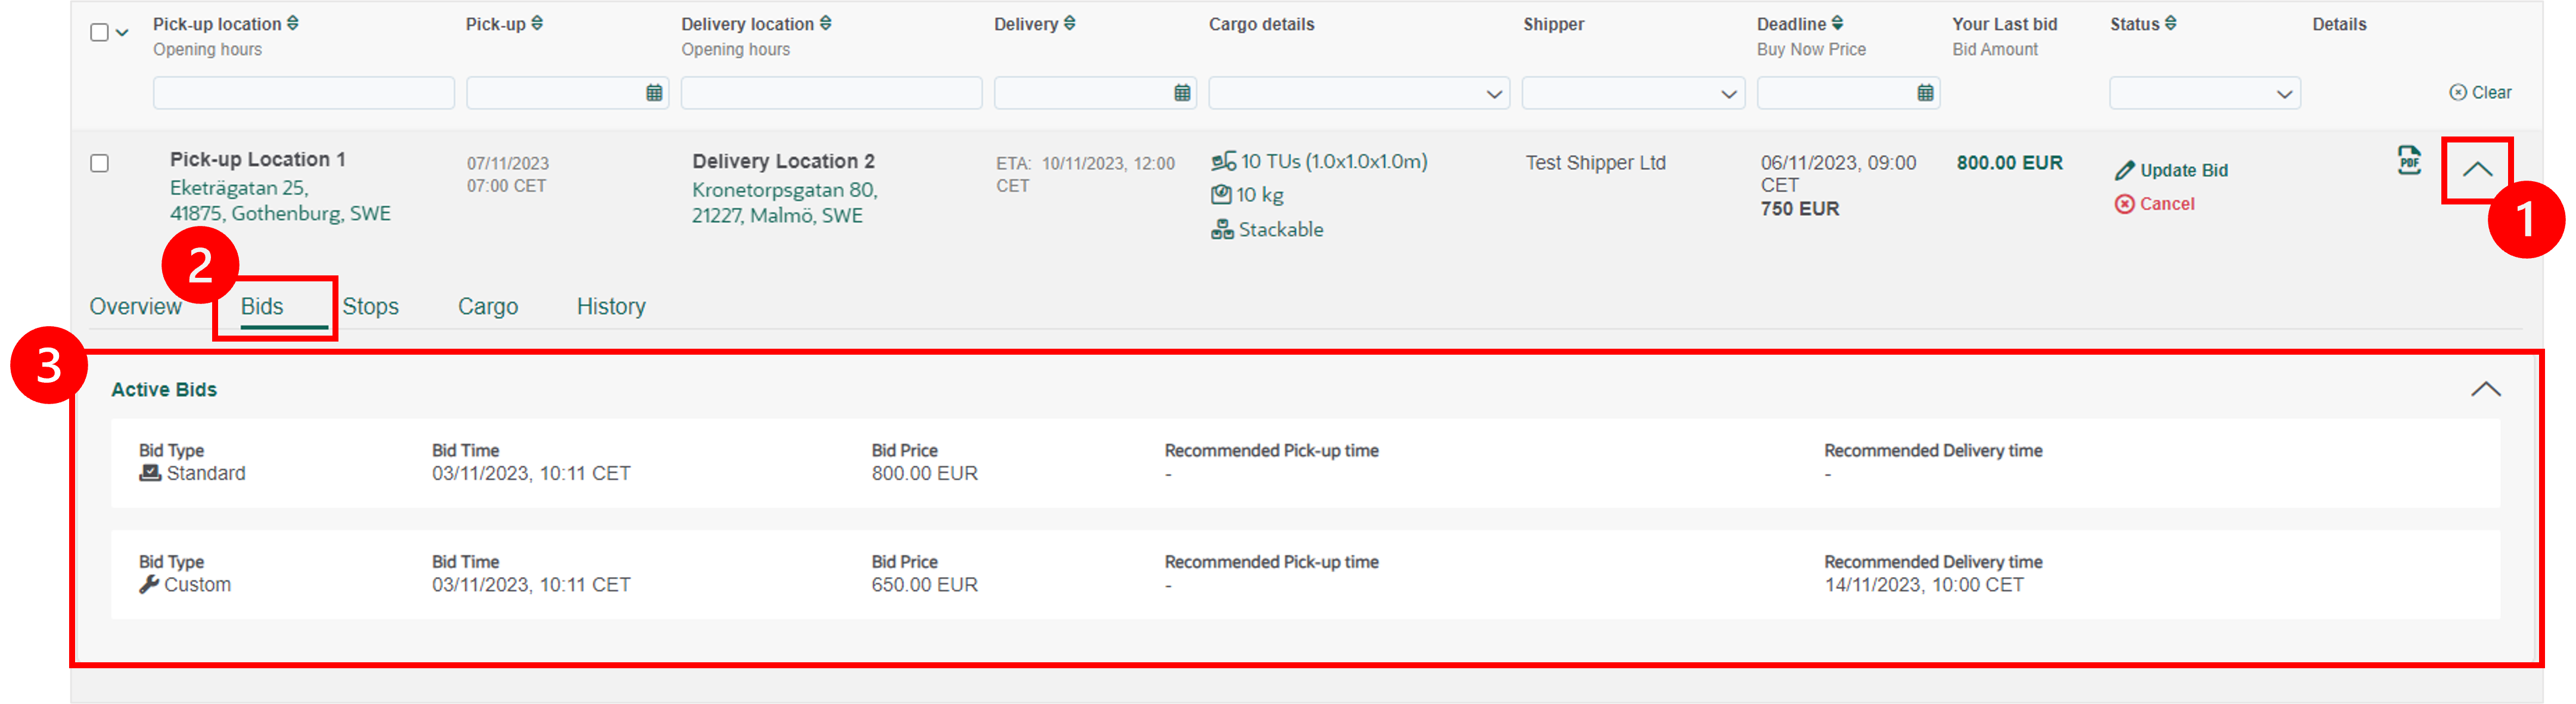Collapse the Active Bids section

[2486, 389]
